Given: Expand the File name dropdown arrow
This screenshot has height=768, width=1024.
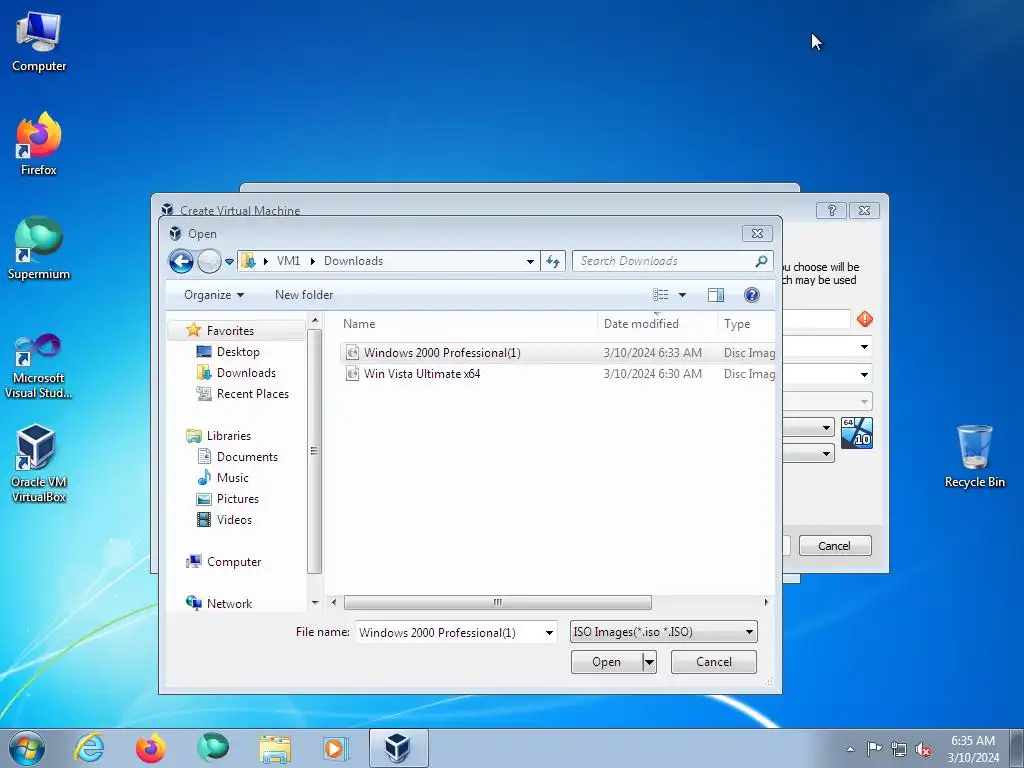Looking at the screenshot, I should click(549, 632).
